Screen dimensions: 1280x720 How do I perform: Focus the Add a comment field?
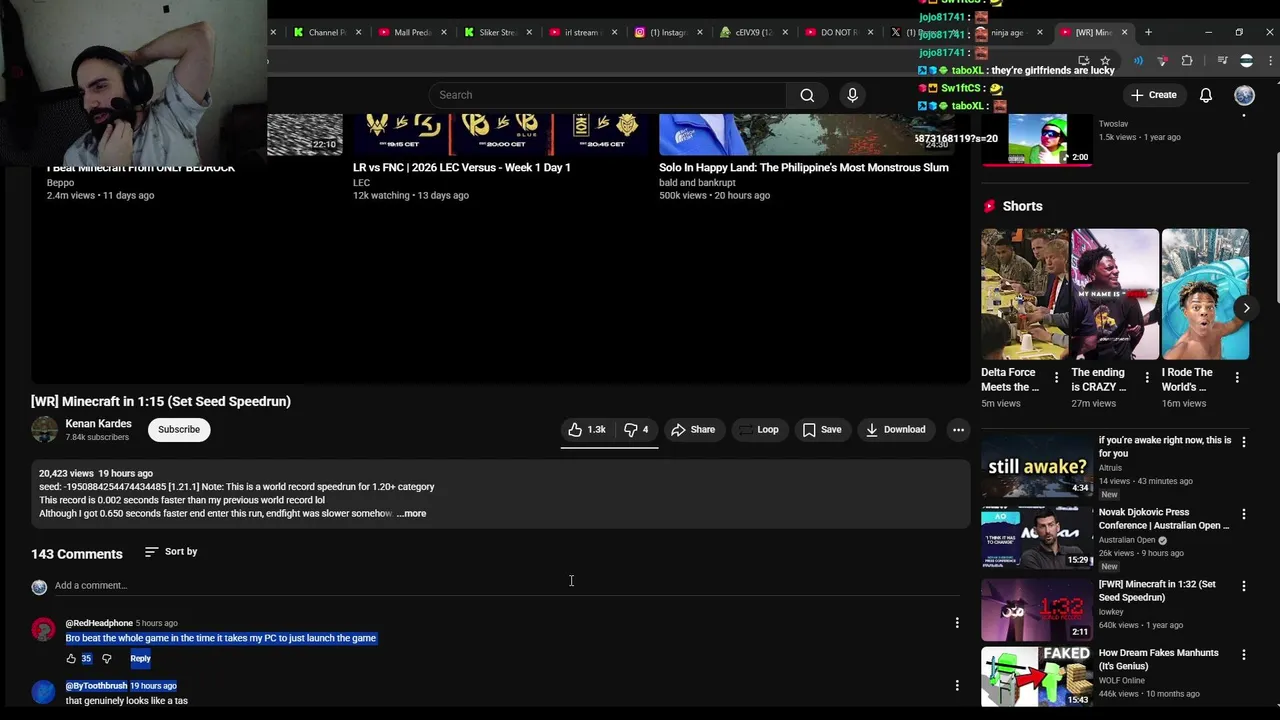(x=505, y=585)
